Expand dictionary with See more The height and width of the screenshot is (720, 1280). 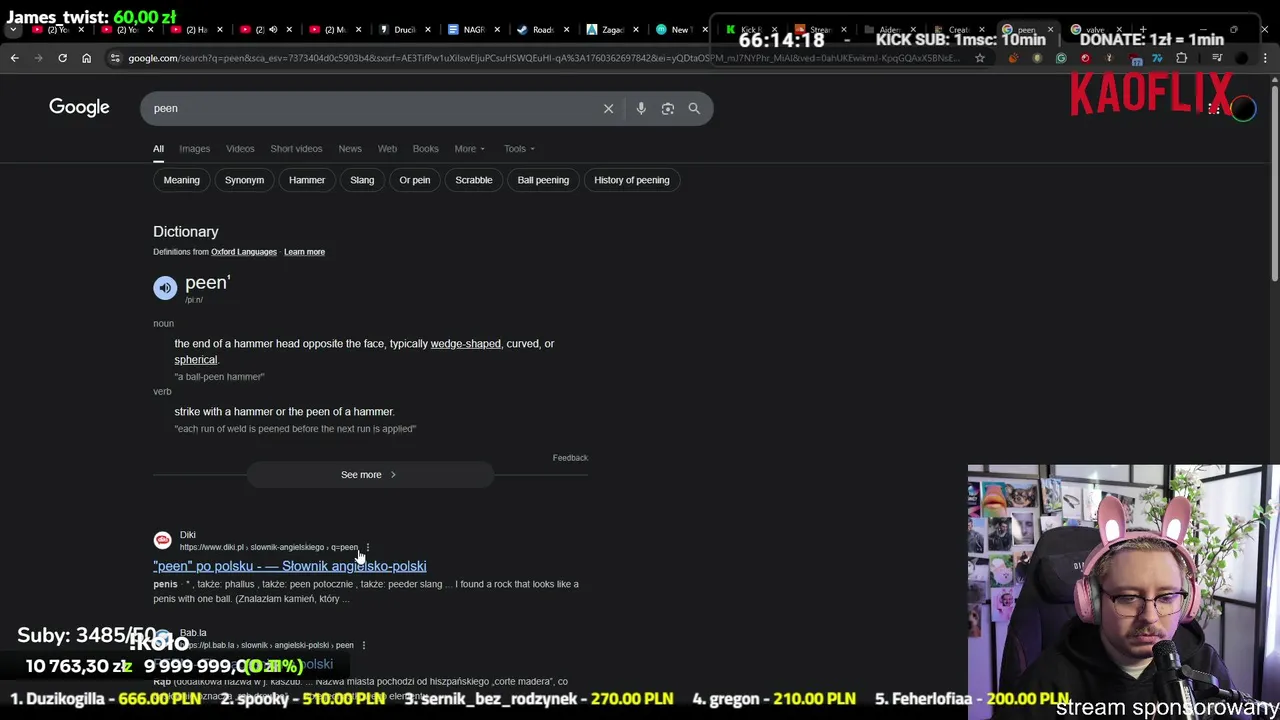[370, 474]
